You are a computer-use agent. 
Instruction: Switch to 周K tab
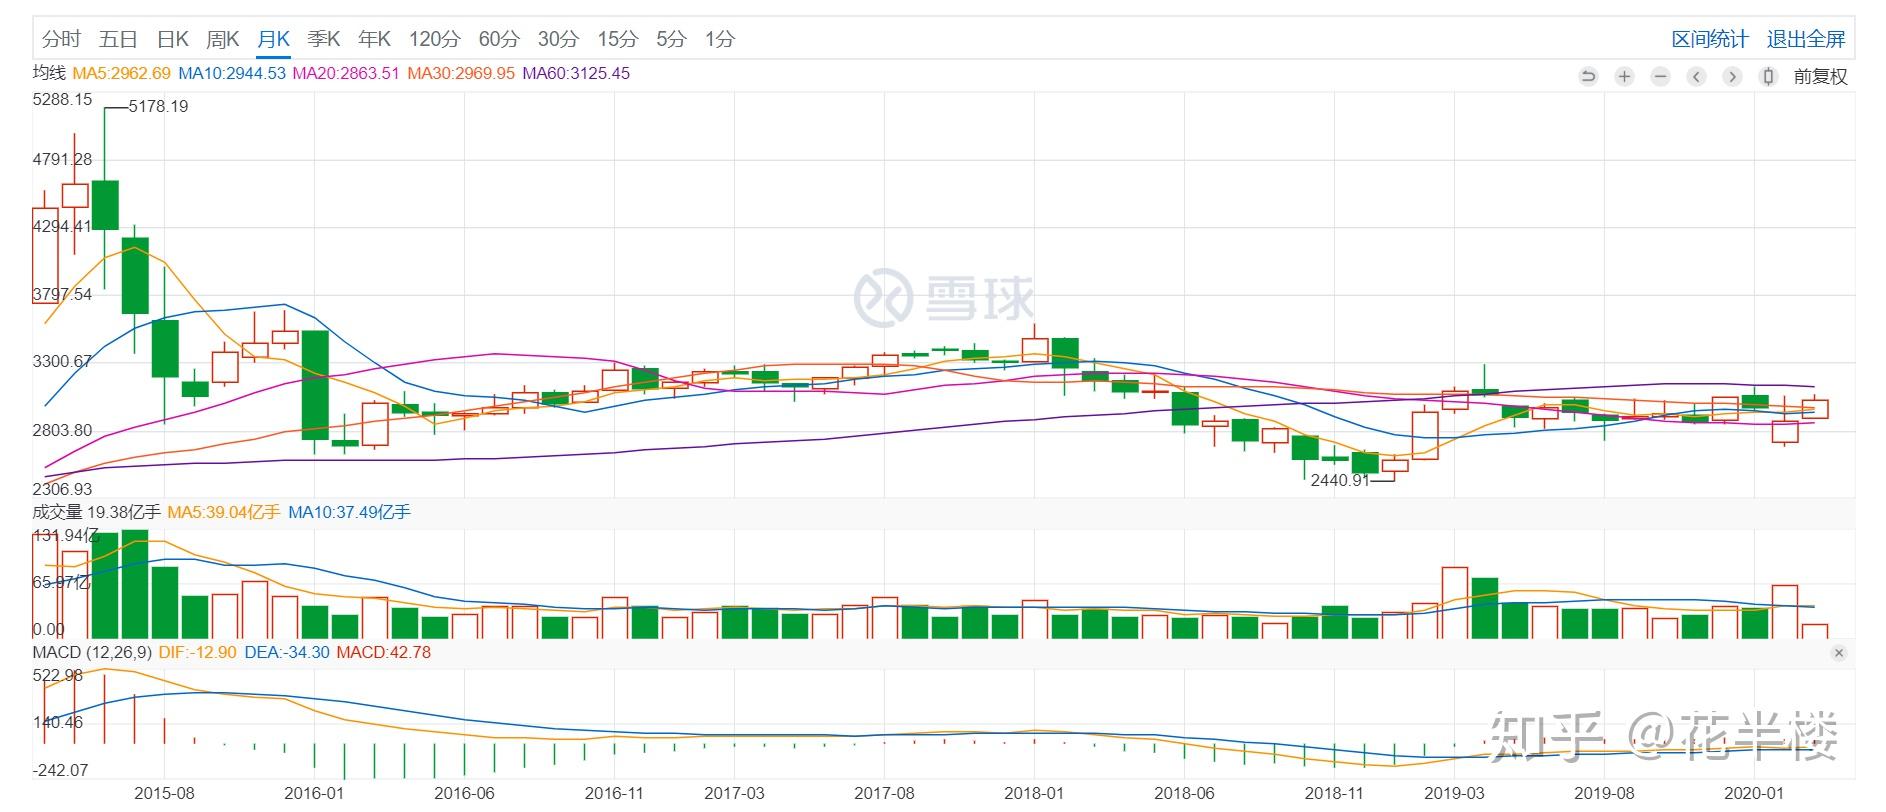[x=223, y=39]
